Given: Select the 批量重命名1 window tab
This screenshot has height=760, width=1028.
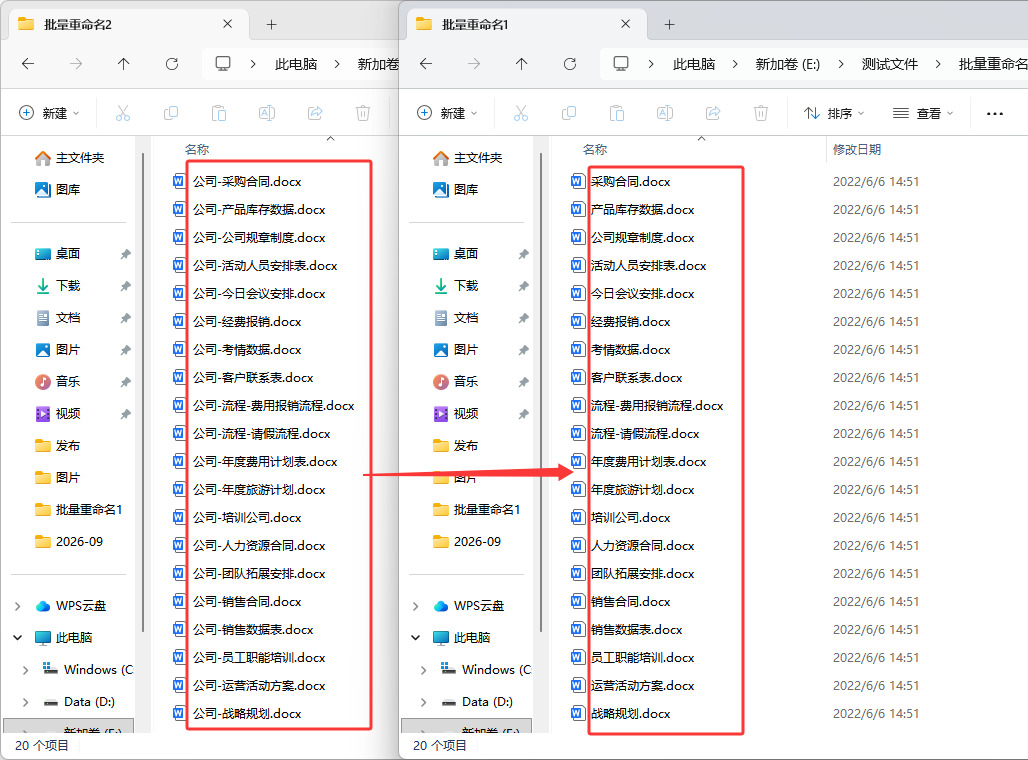Looking at the screenshot, I should [x=526, y=24].
